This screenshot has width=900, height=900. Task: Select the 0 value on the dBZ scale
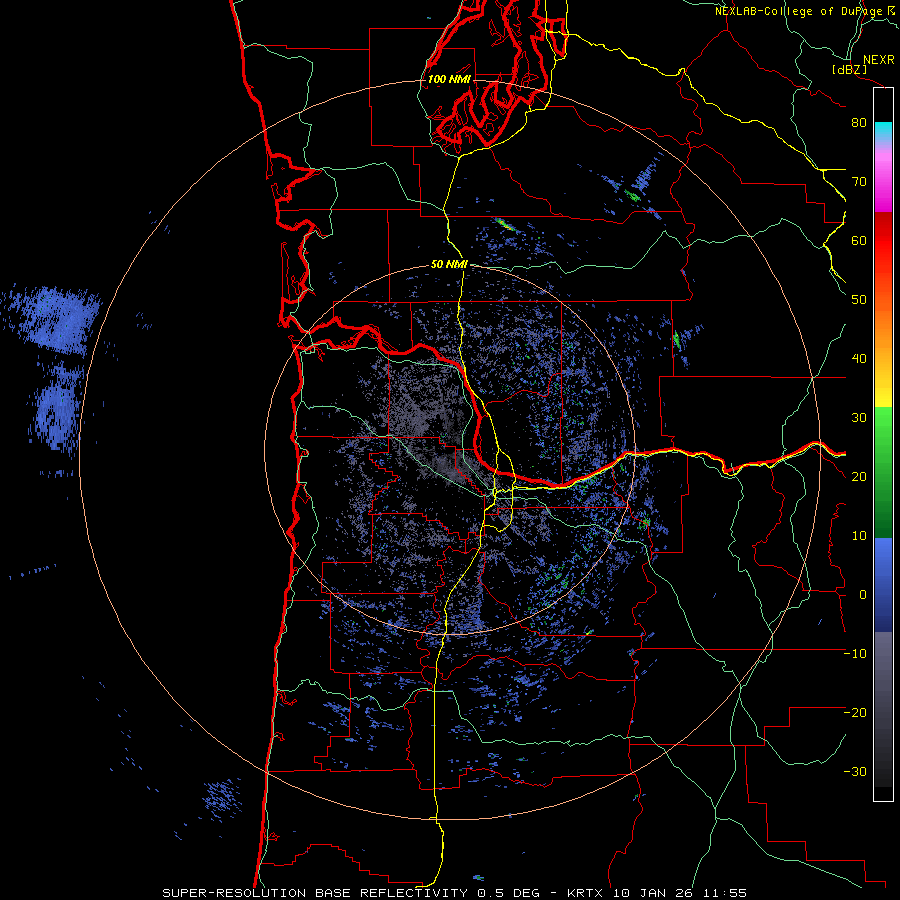[863, 595]
